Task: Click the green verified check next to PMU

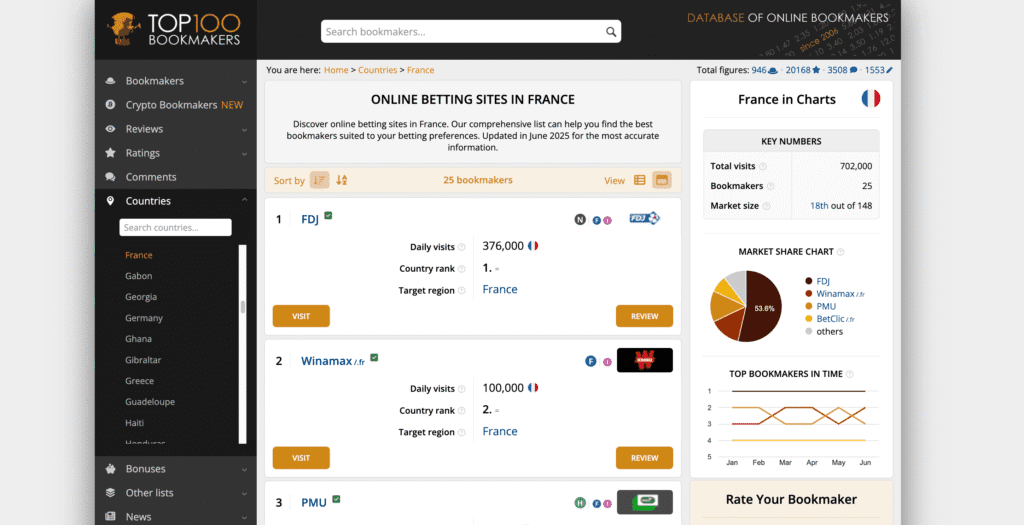Action: tap(336, 499)
